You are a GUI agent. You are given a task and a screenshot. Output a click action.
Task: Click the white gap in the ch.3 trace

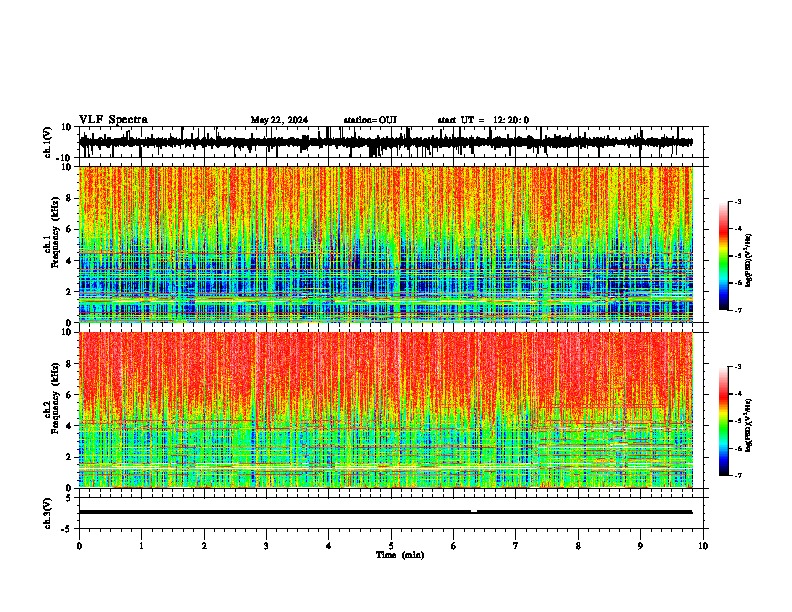click(x=474, y=512)
